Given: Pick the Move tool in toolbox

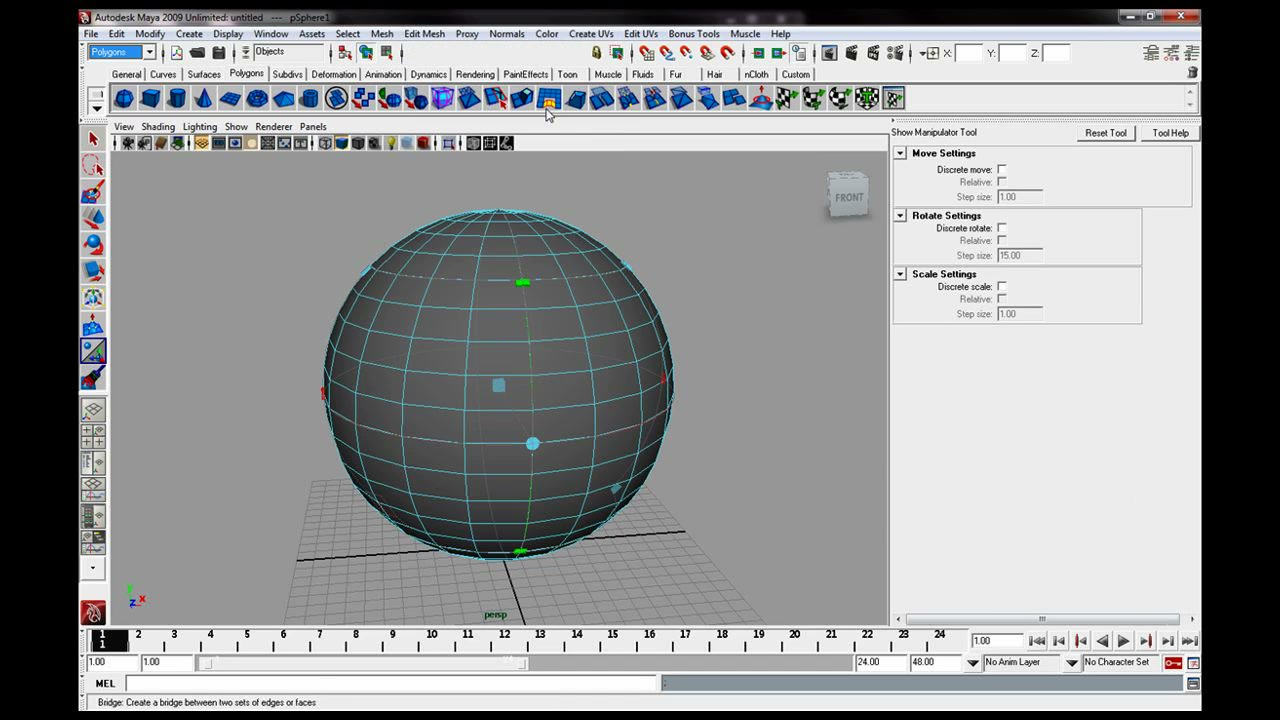Looking at the screenshot, I should [93, 218].
